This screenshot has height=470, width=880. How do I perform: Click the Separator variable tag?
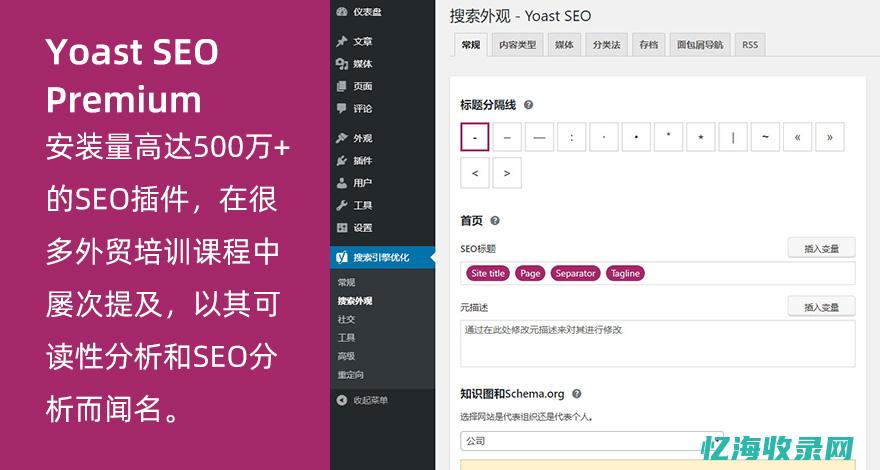tap(575, 273)
